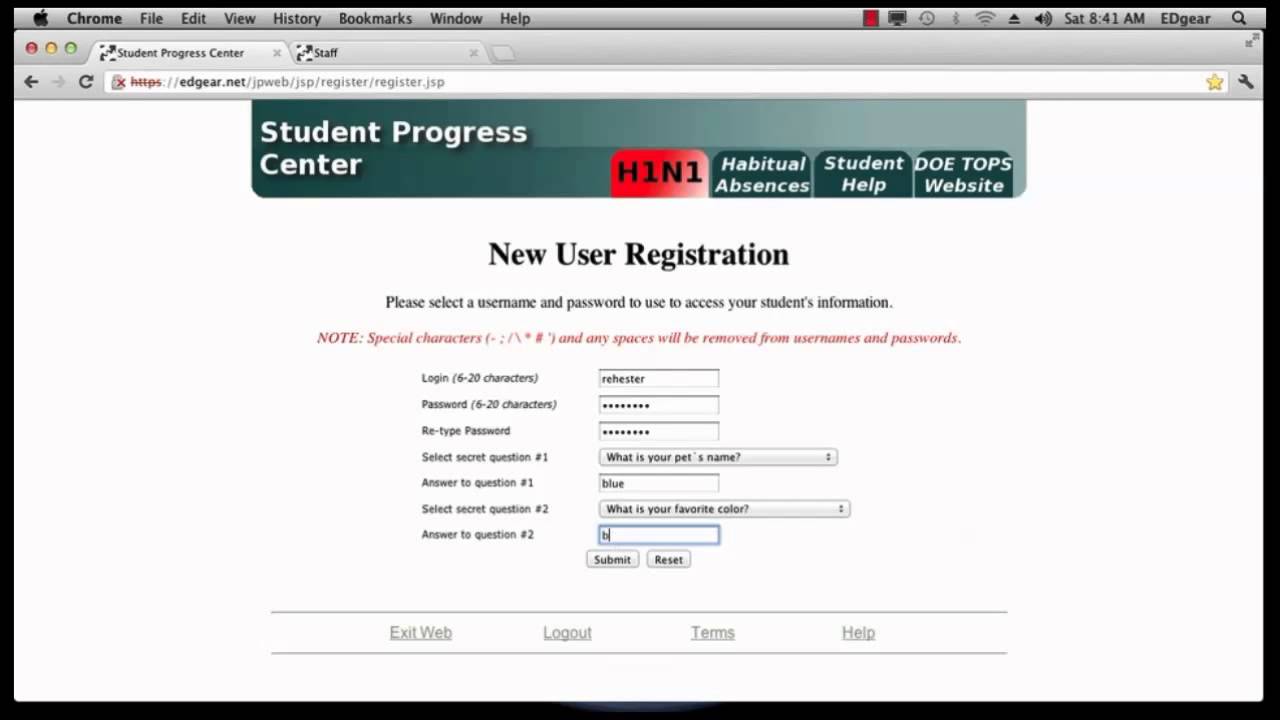The image size is (1280, 720).
Task: Open Time Machine menu bar icon
Action: (x=927, y=18)
